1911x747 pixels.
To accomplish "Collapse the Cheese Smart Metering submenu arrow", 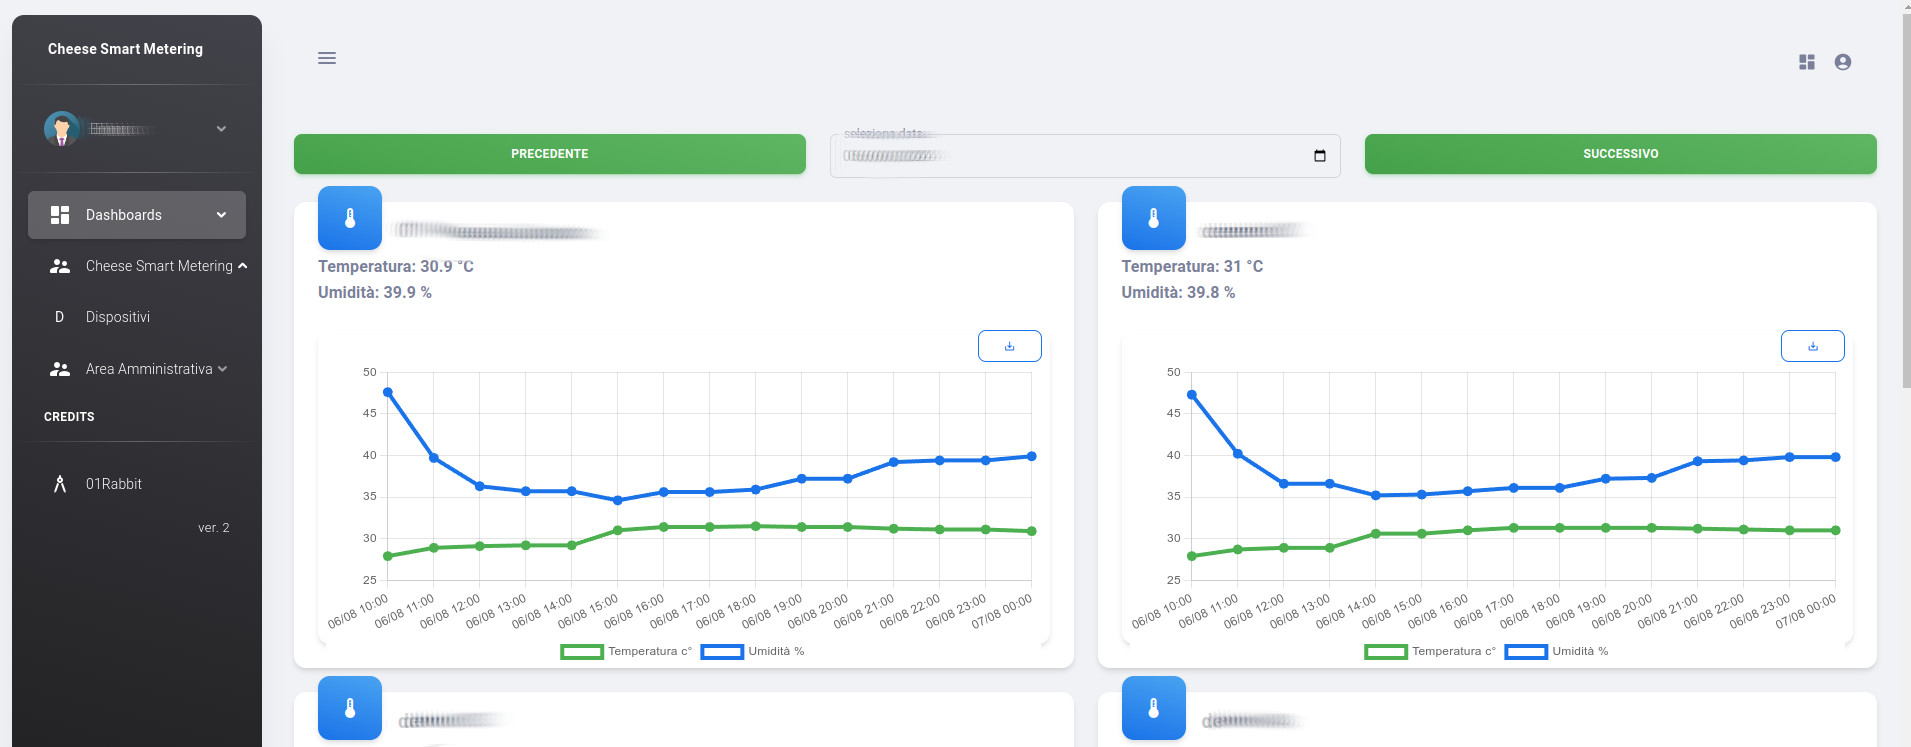I will tap(242, 266).
